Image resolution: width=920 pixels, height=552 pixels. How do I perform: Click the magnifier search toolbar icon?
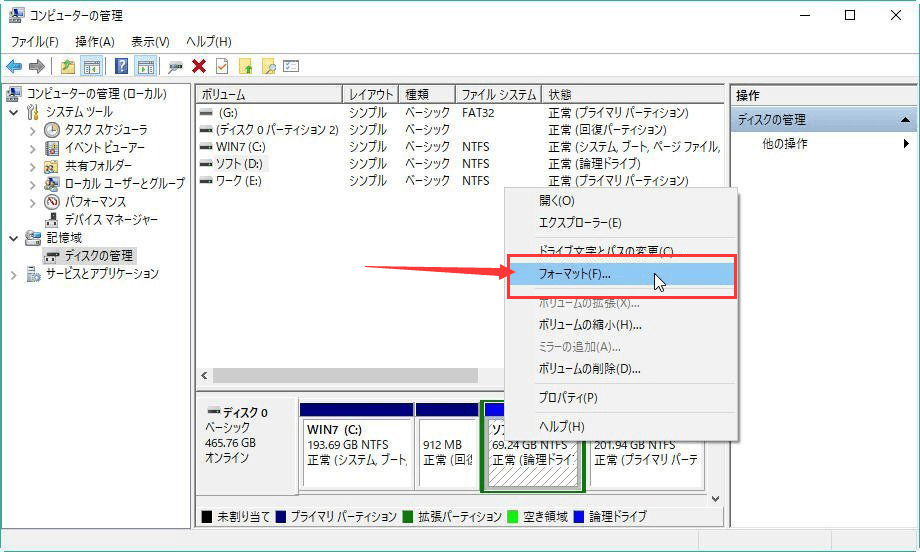pos(269,66)
